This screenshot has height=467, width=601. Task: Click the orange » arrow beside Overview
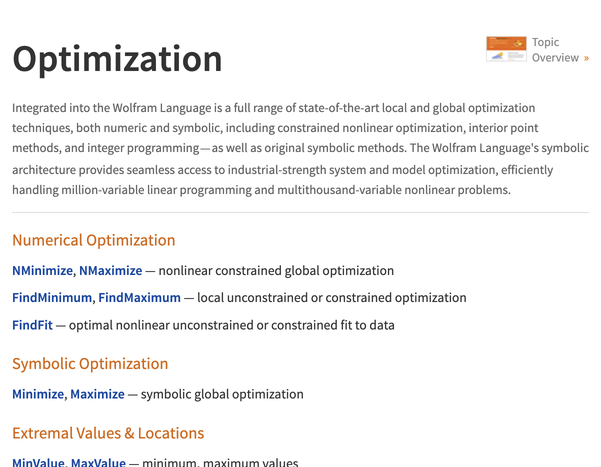(x=586, y=58)
